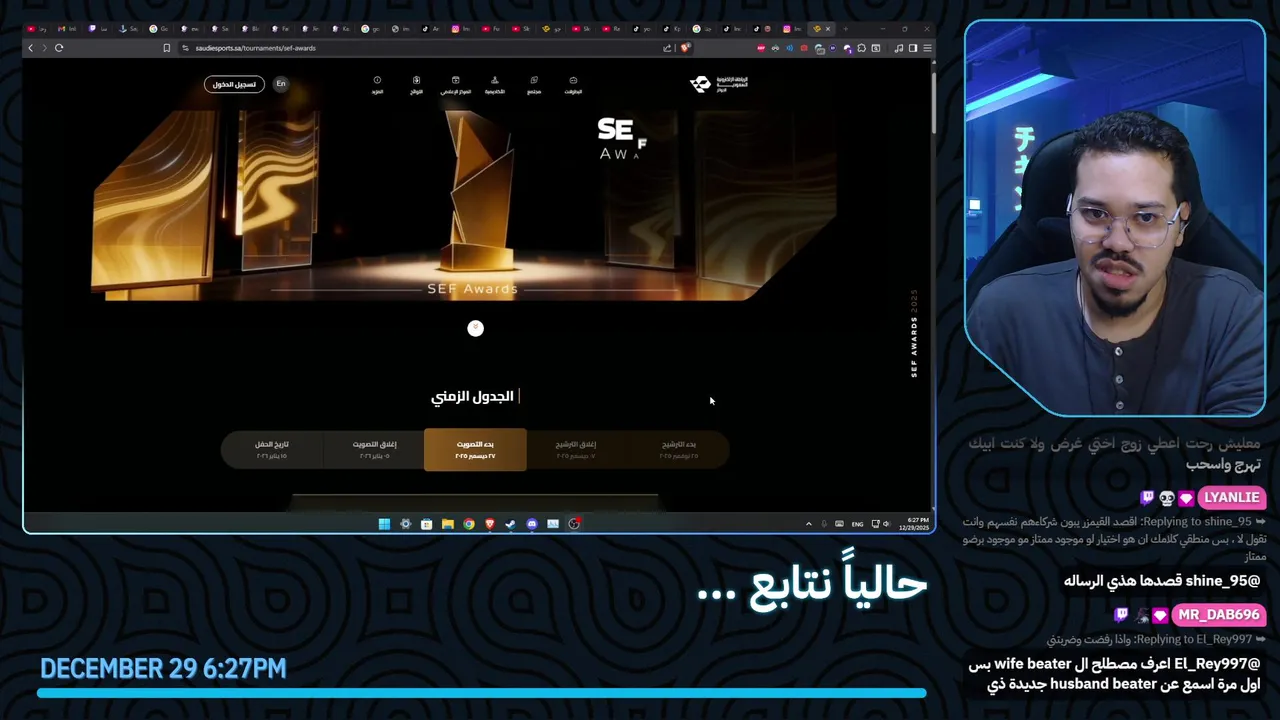Click the Saudi Esports Federation logo

click(x=719, y=84)
